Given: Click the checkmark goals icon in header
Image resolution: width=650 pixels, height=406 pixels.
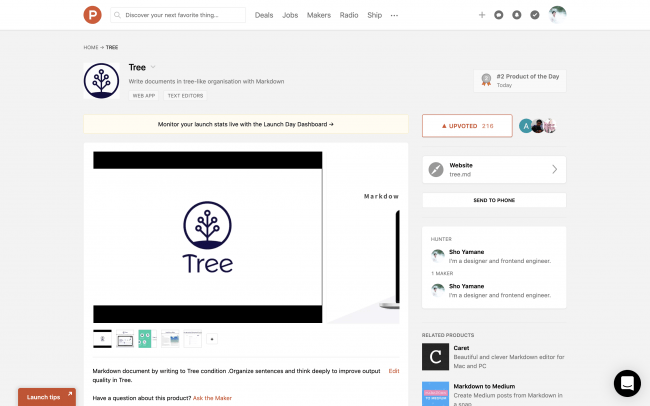Looking at the screenshot, I should [x=535, y=15].
